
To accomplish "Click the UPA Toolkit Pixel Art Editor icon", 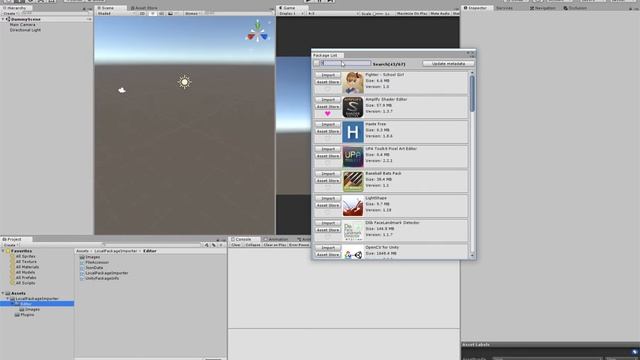I will [x=353, y=157].
